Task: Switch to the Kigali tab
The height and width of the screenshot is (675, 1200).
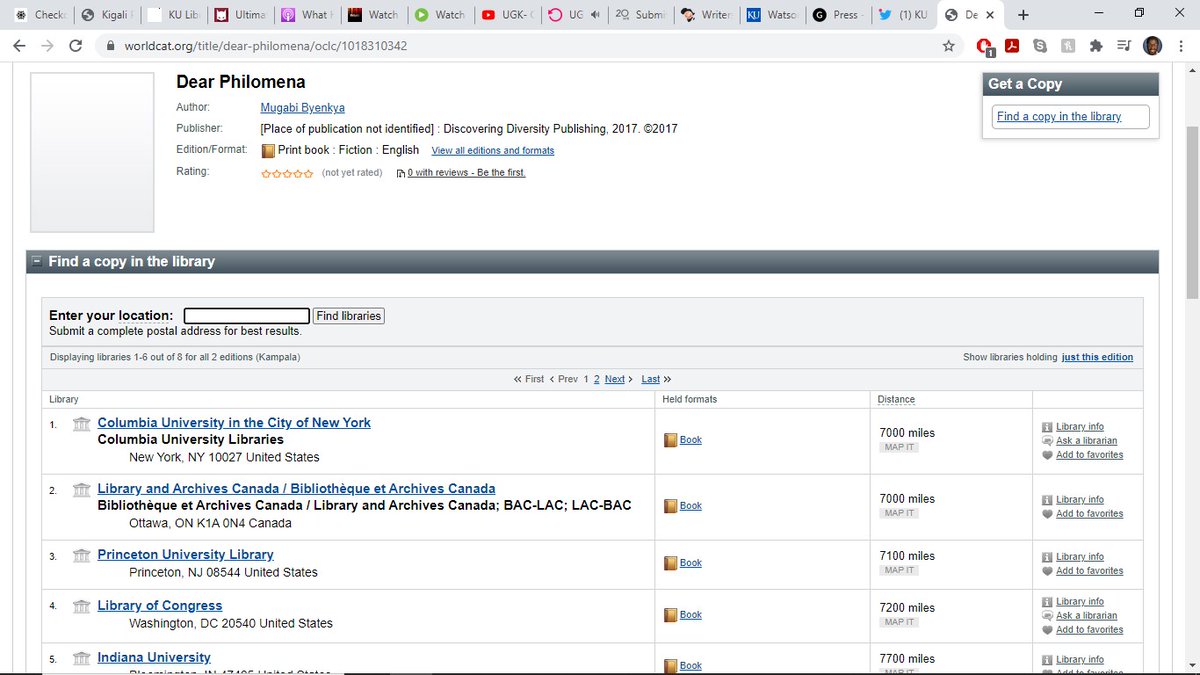Action: 106,15
